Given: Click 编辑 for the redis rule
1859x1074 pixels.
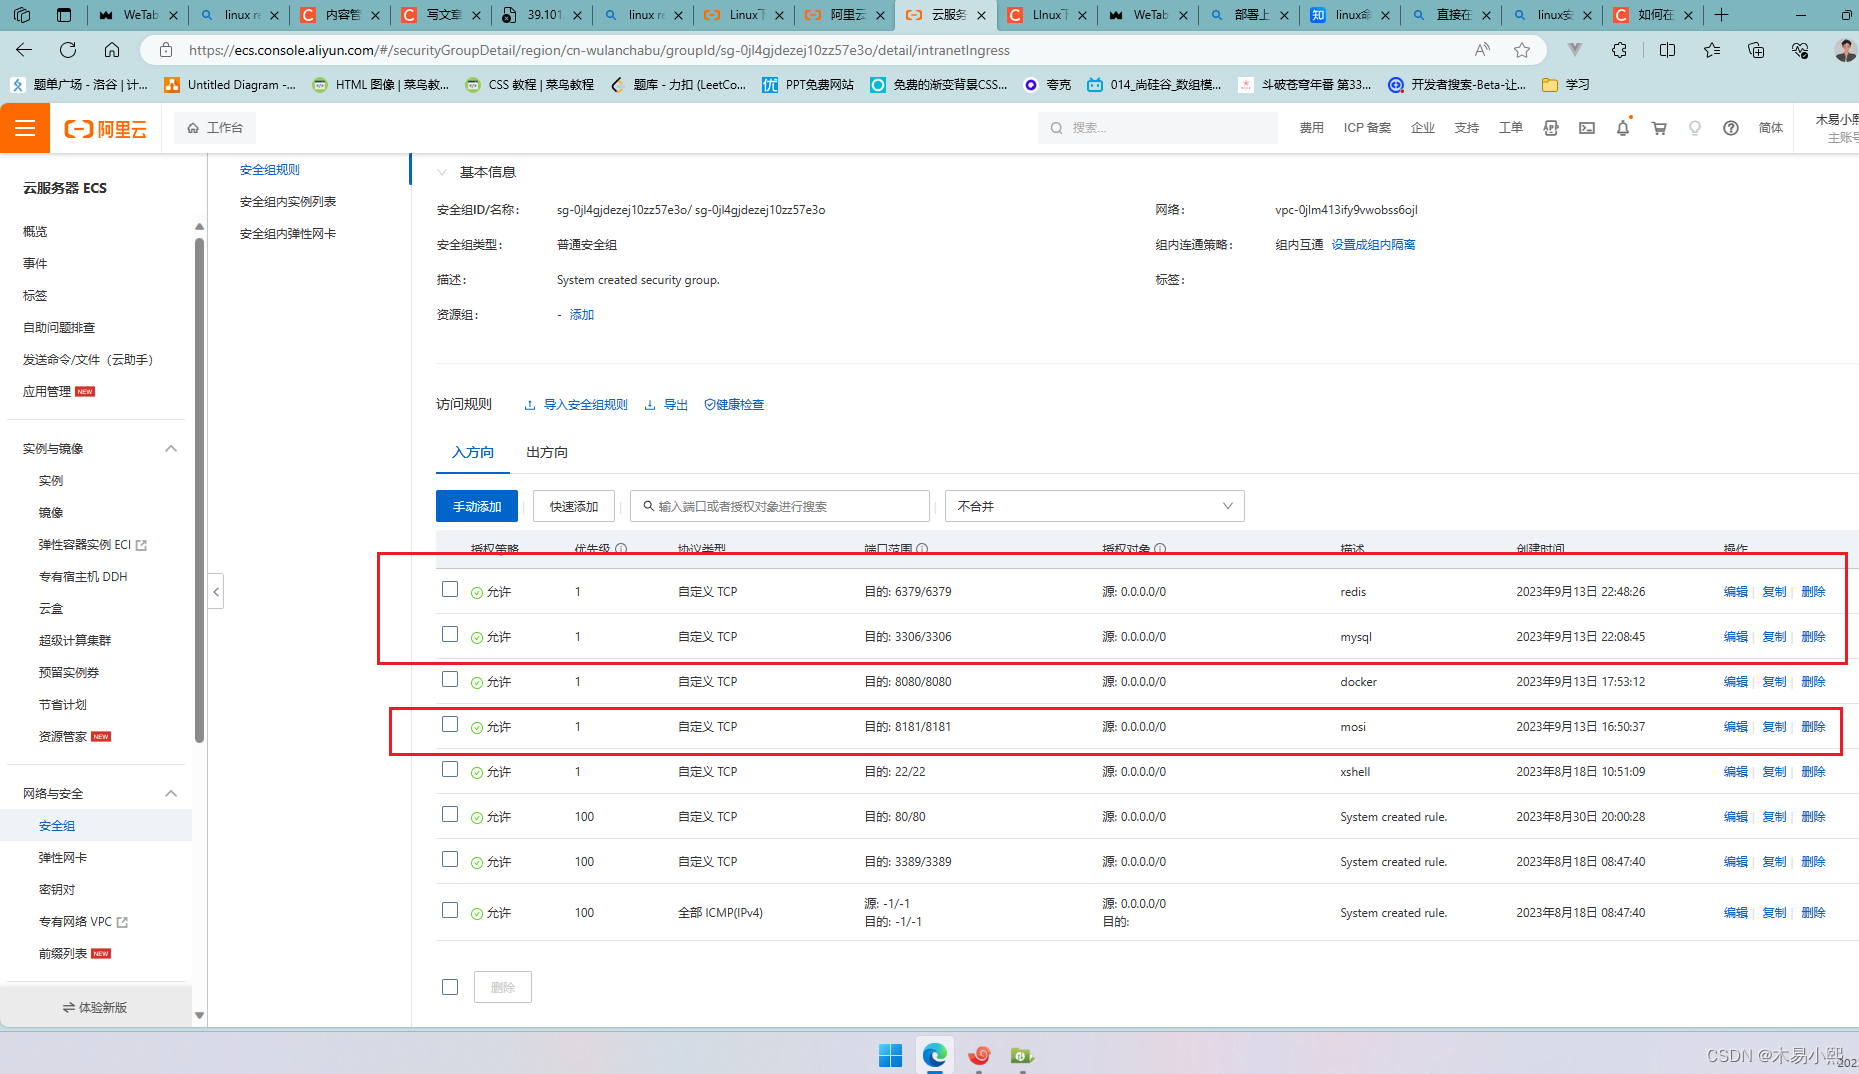Looking at the screenshot, I should [1736, 592].
